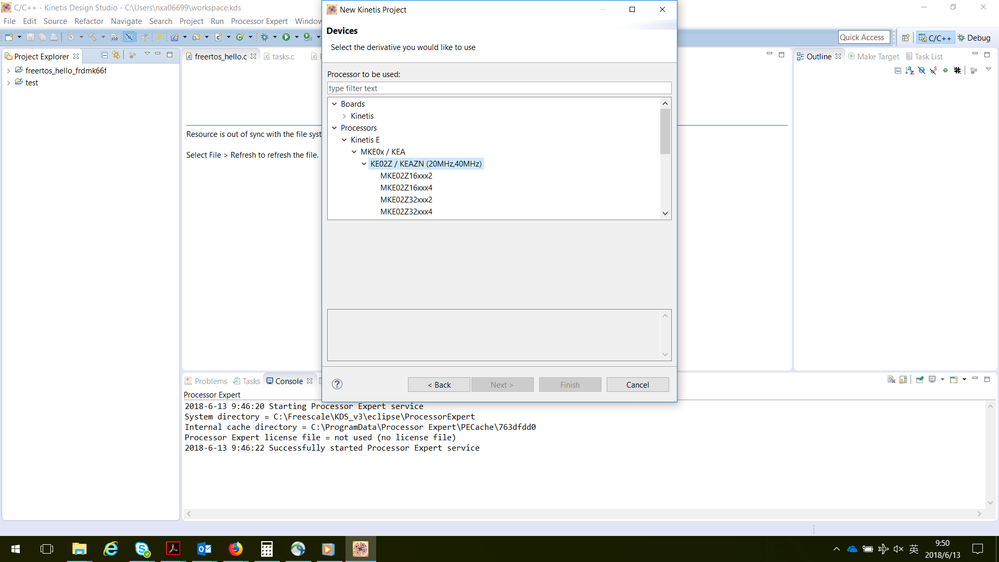Click the New Class green C icon
999x562 pixels.
click(x=240, y=37)
